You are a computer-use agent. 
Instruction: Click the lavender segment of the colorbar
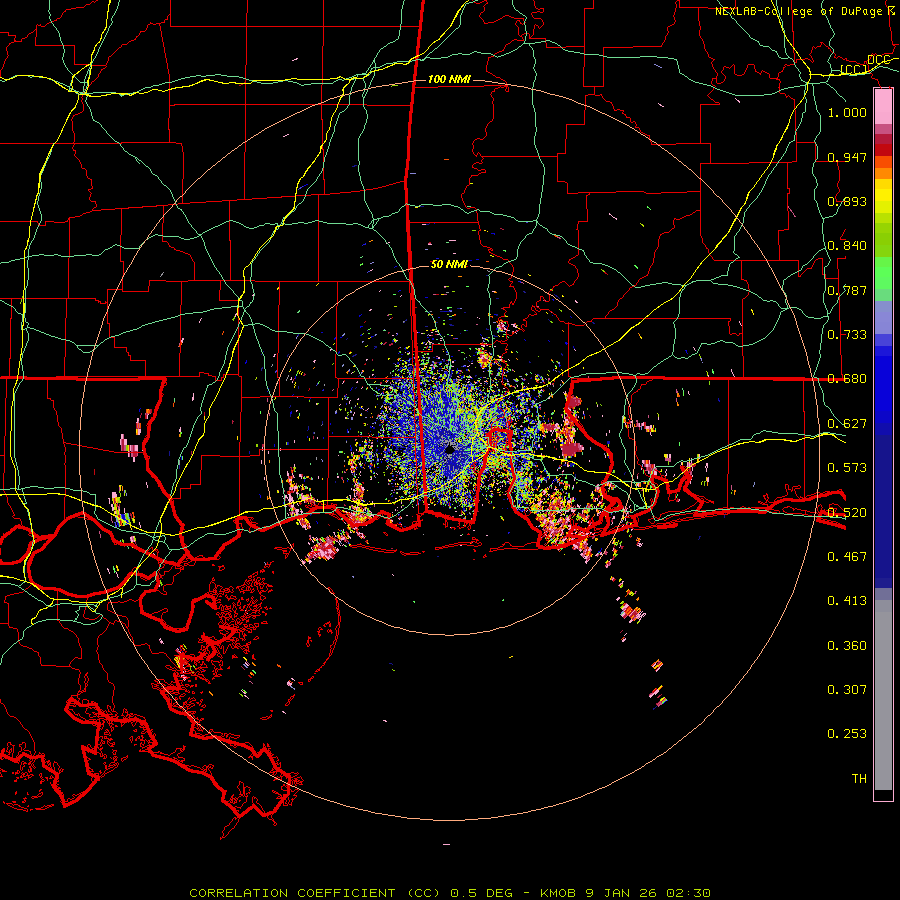click(883, 317)
